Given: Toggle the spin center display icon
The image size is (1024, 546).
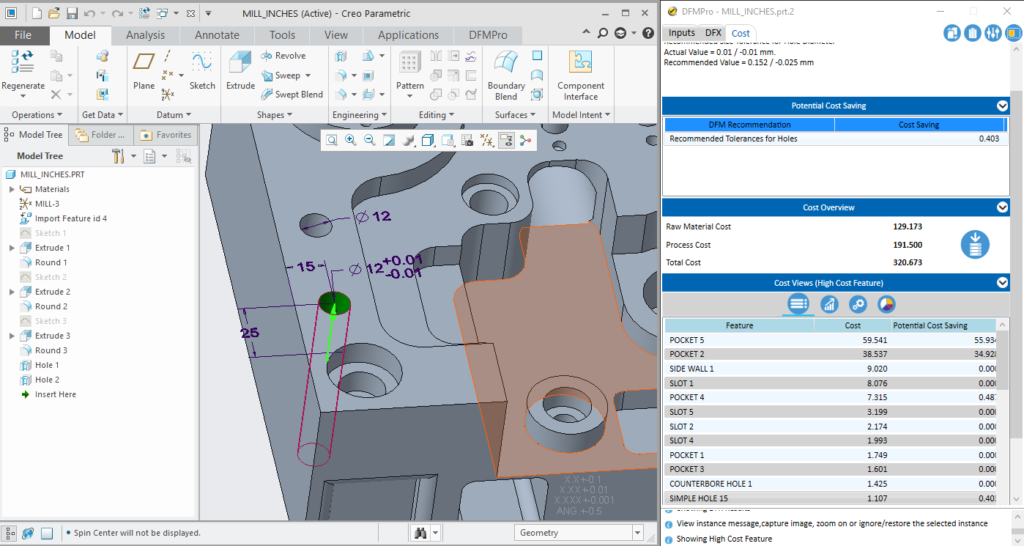Looking at the screenshot, I should tap(525, 140).
